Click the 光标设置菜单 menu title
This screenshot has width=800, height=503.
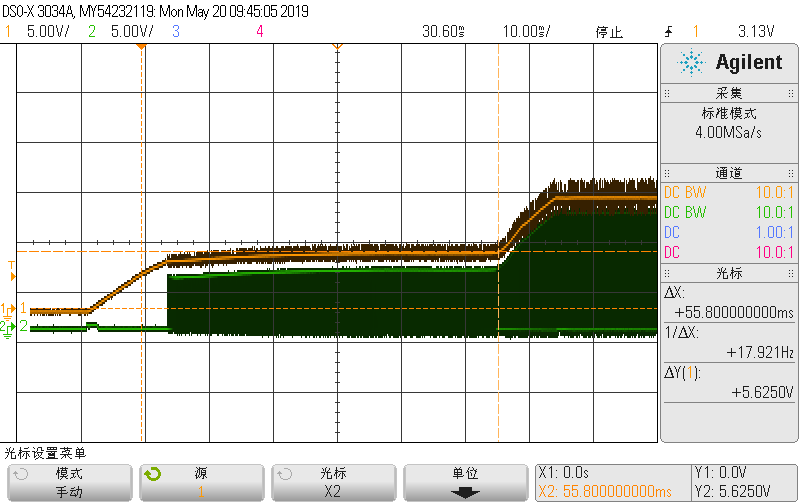click(x=45, y=453)
